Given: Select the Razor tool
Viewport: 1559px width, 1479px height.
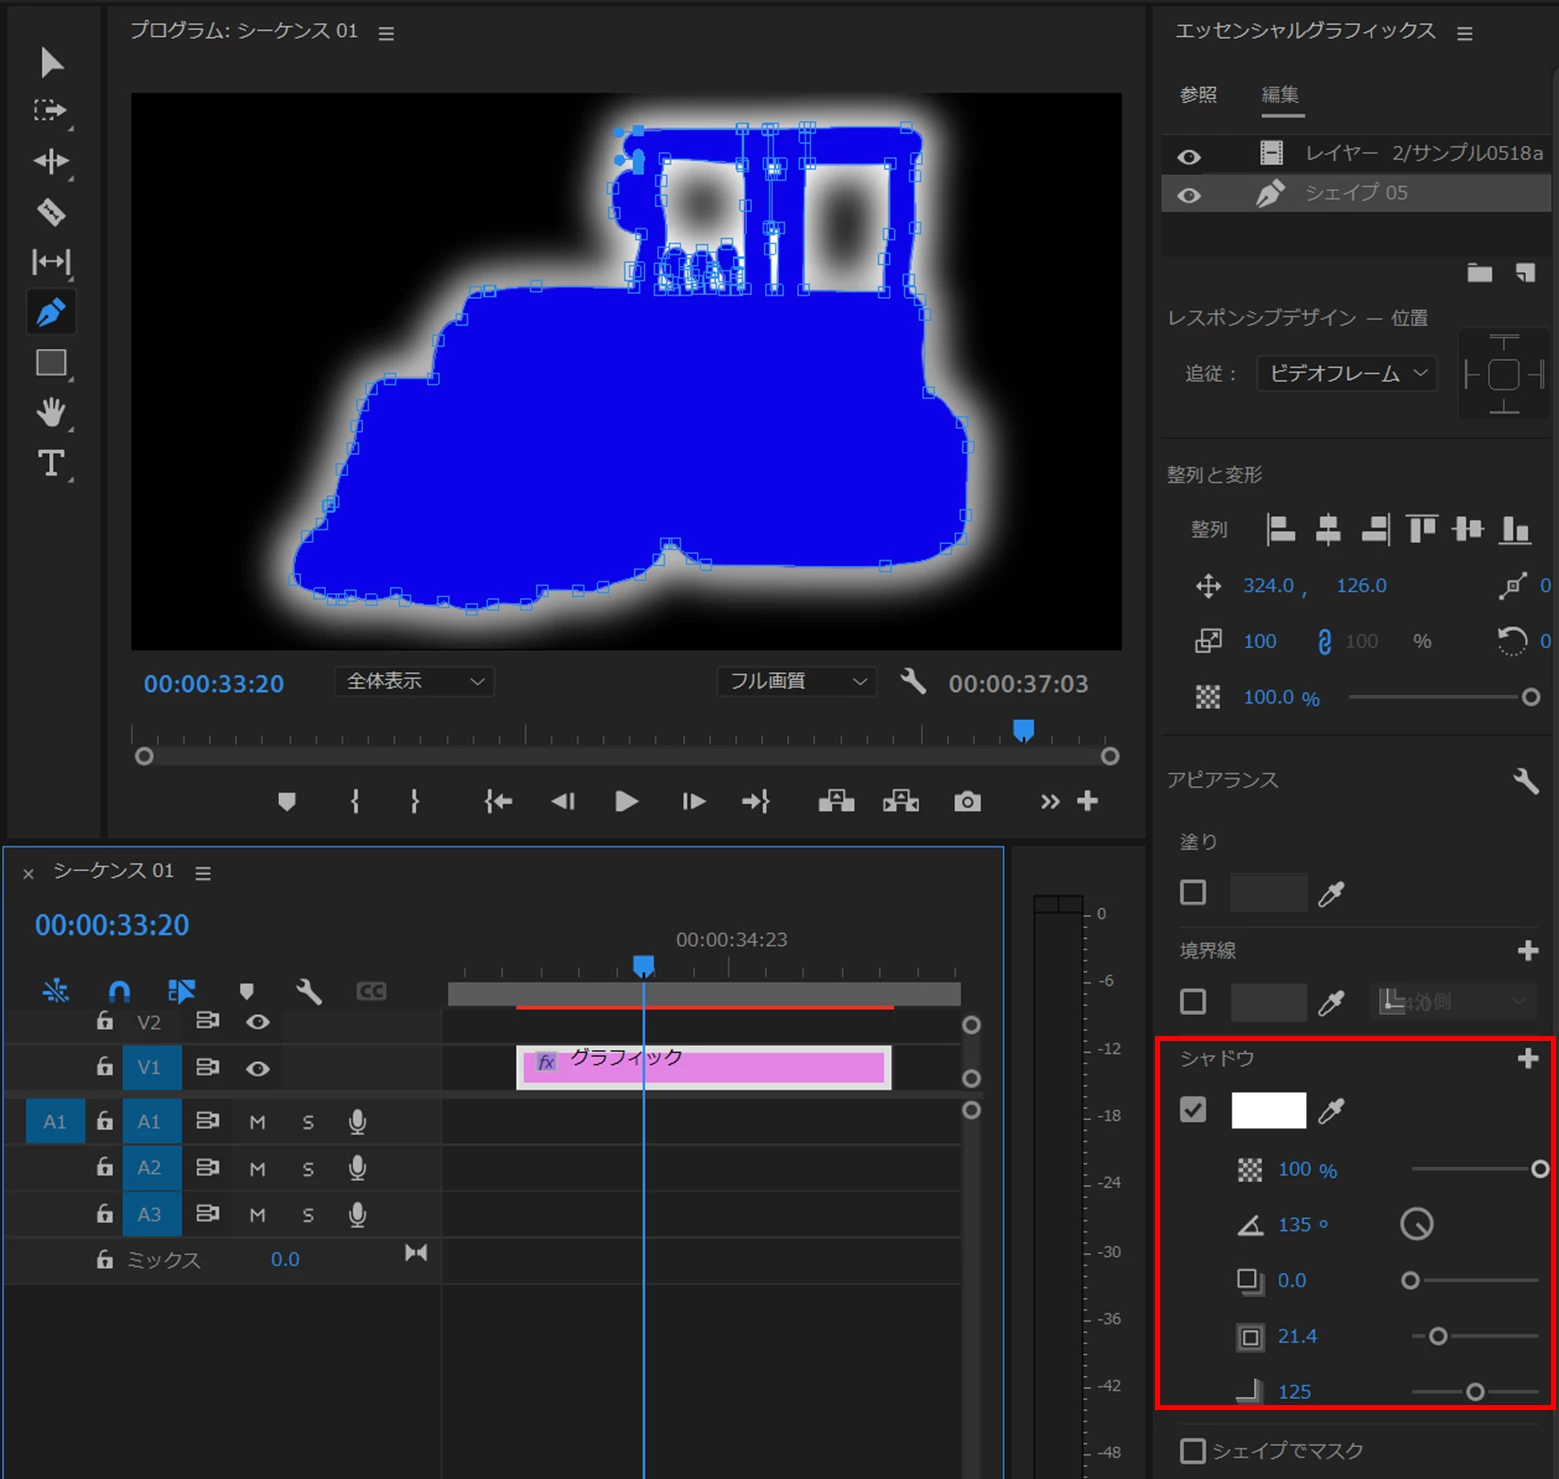Looking at the screenshot, I should coord(51,212).
